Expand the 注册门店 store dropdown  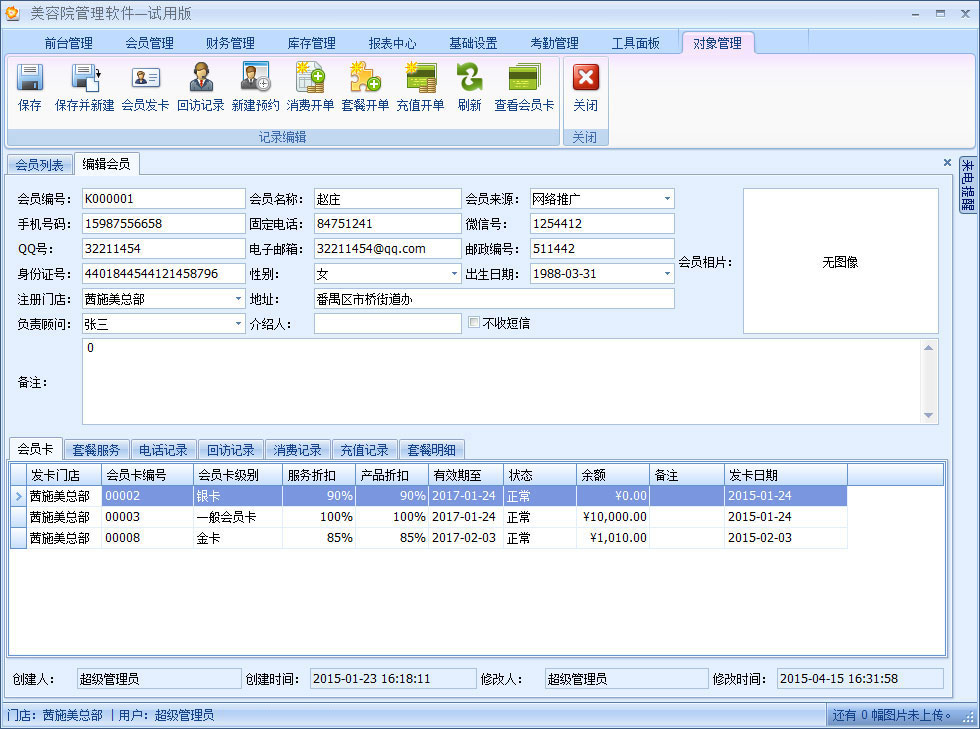238,299
